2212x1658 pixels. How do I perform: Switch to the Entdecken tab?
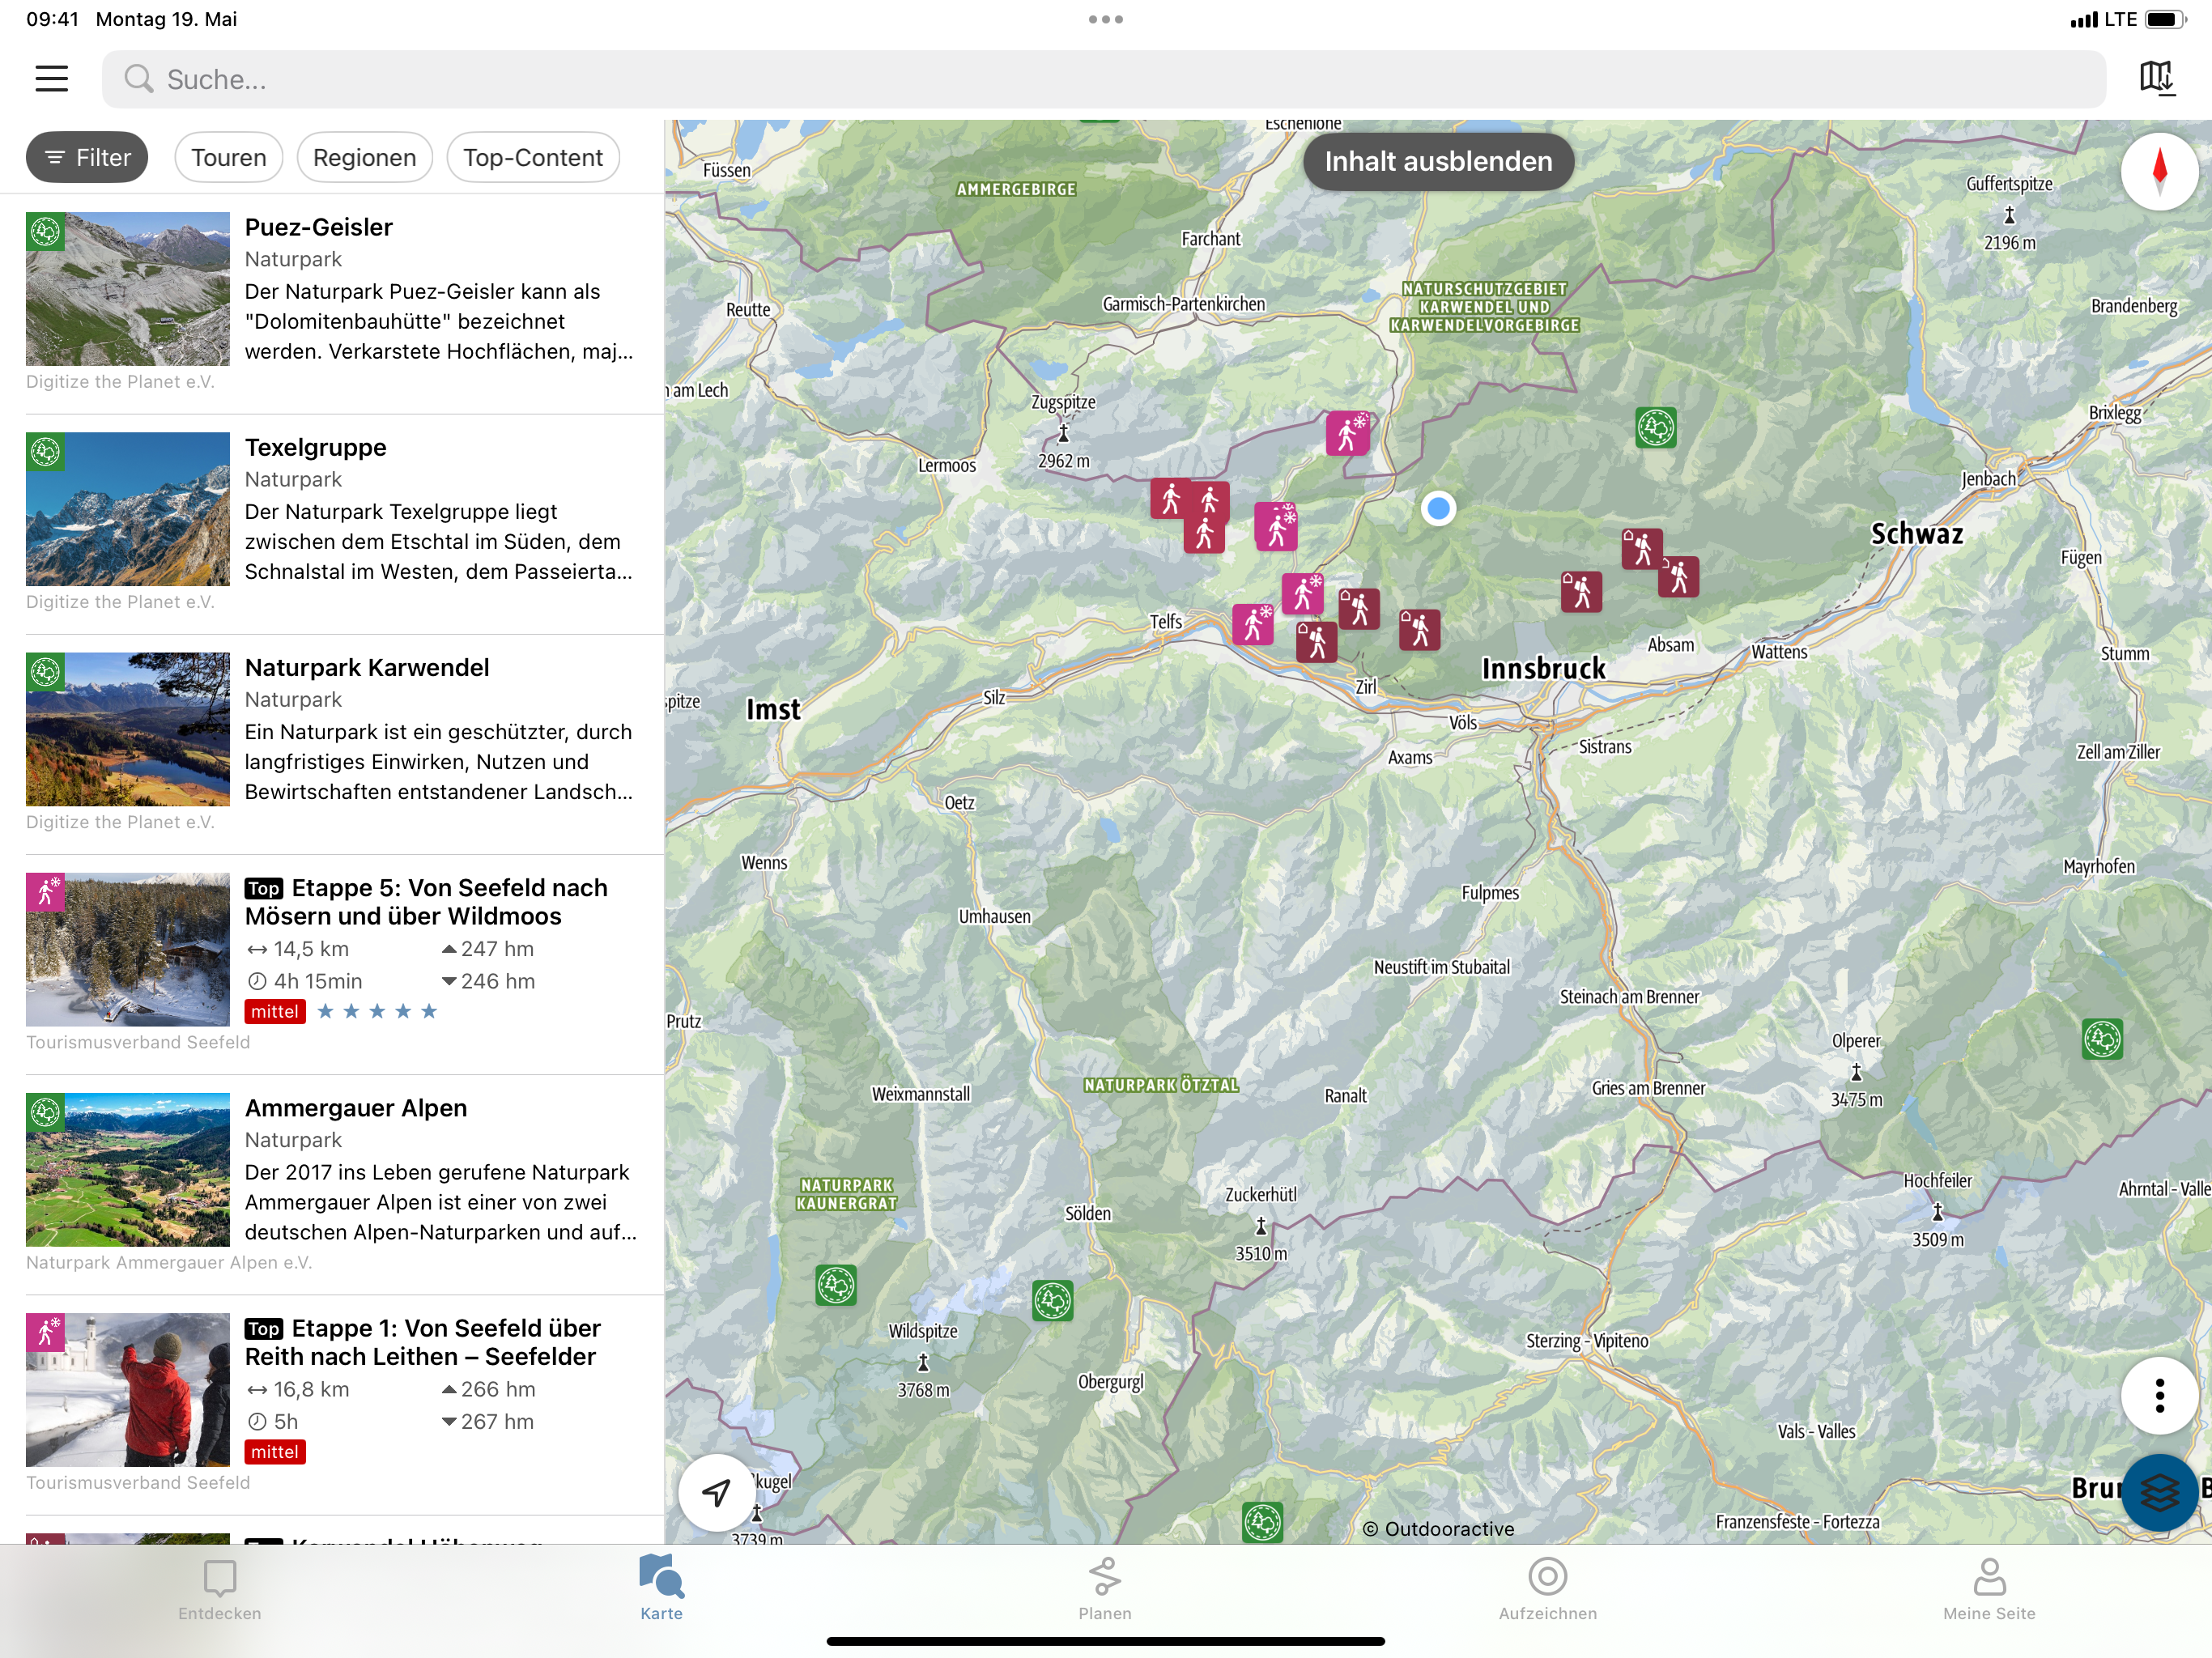(220, 1590)
